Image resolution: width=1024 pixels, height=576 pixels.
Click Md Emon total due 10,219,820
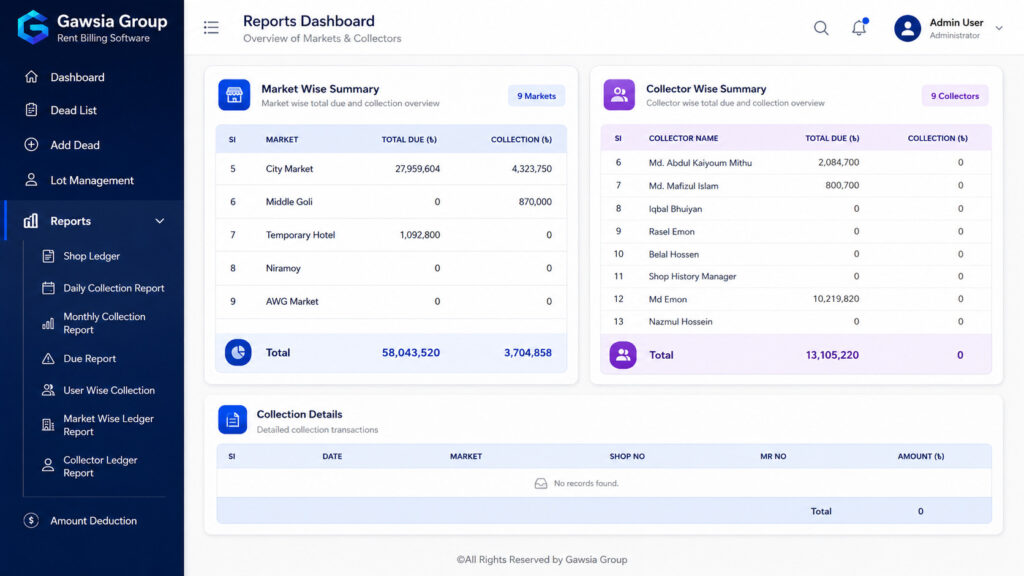point(836,298)
